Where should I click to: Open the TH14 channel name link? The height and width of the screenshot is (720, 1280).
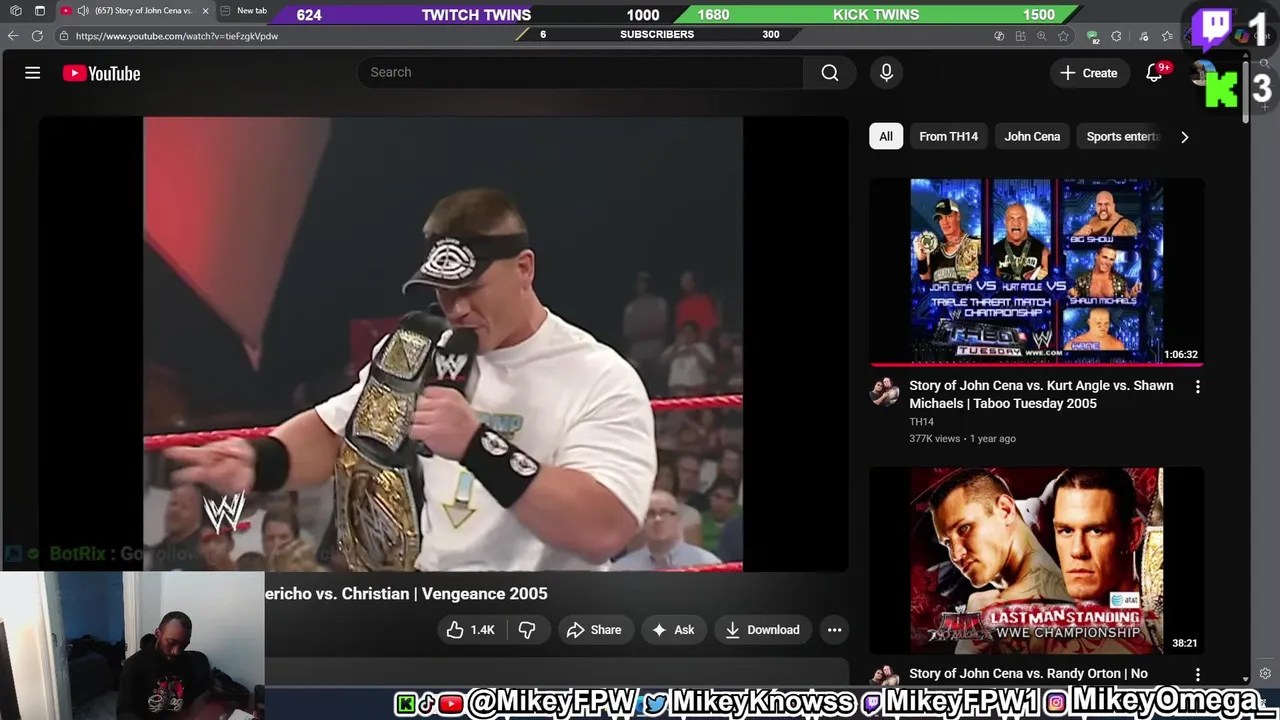tap(921, 422)
